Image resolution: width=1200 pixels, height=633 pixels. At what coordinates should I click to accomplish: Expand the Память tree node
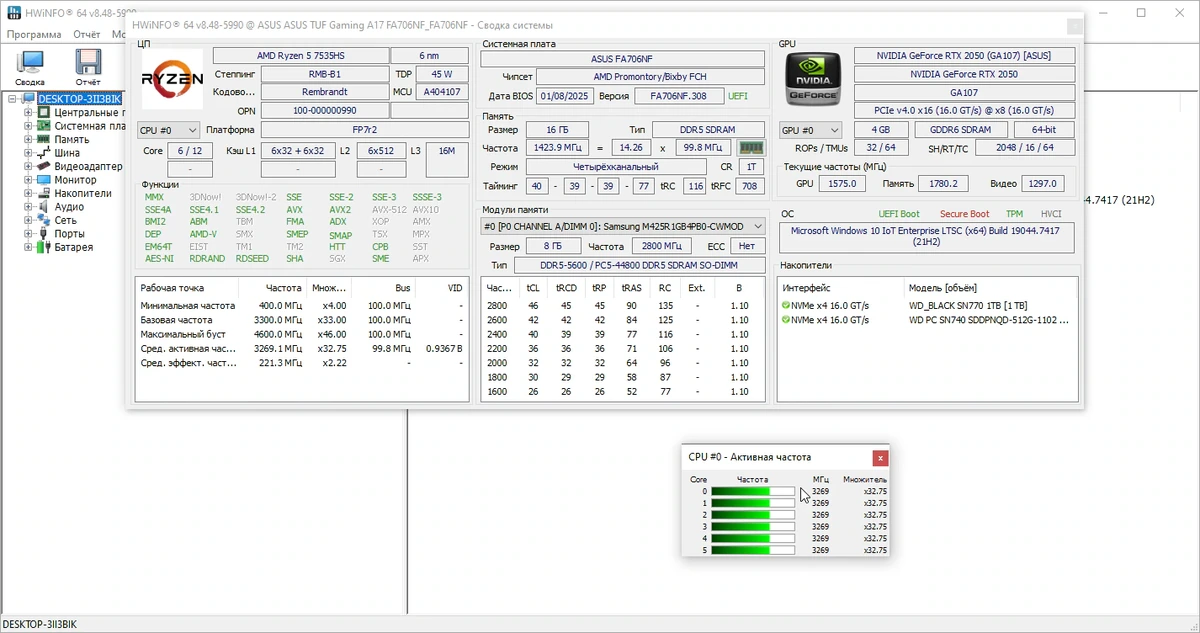tap(28, 140)
